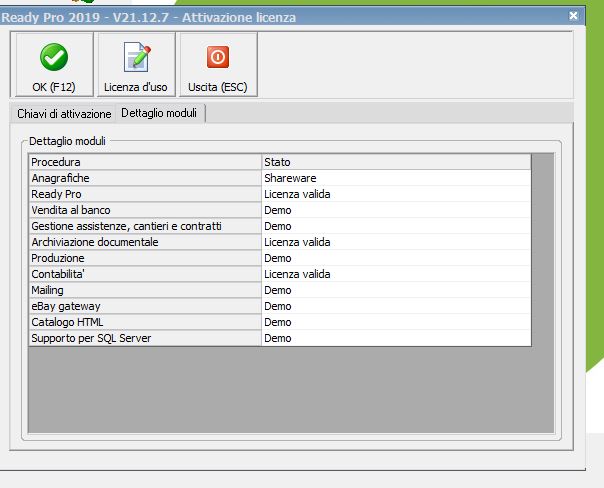Click Licenza valida status of Archiviazione documentale

point(396,242)
